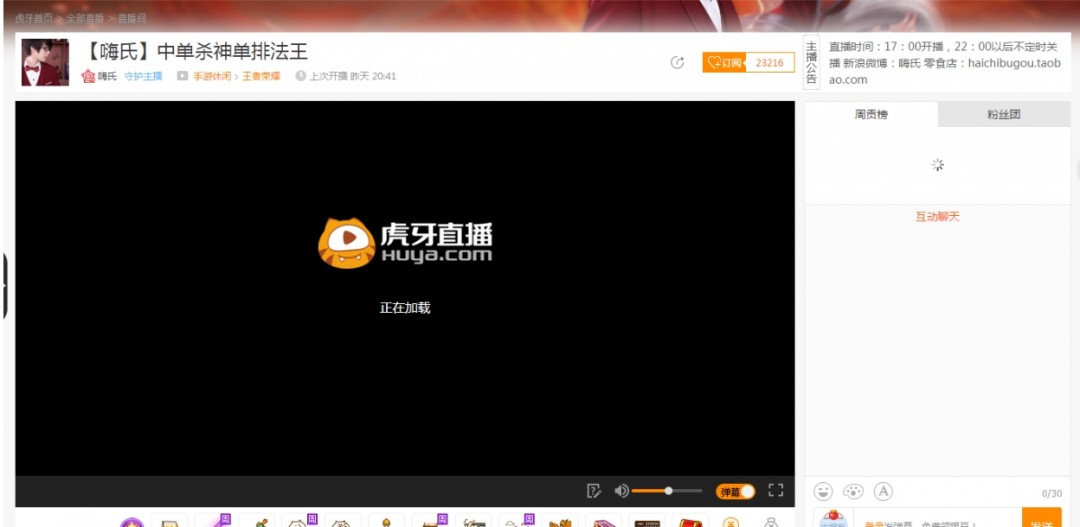Open the emoji smiley picker in chat
This screenshot has height=527, width=1080.
tap(823, 491)
